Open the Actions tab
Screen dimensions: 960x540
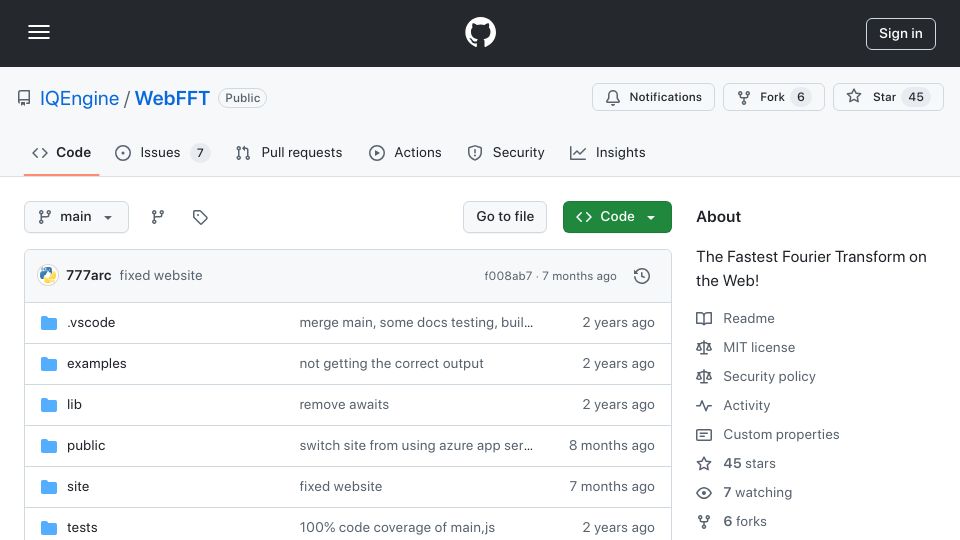click(405, 152)
